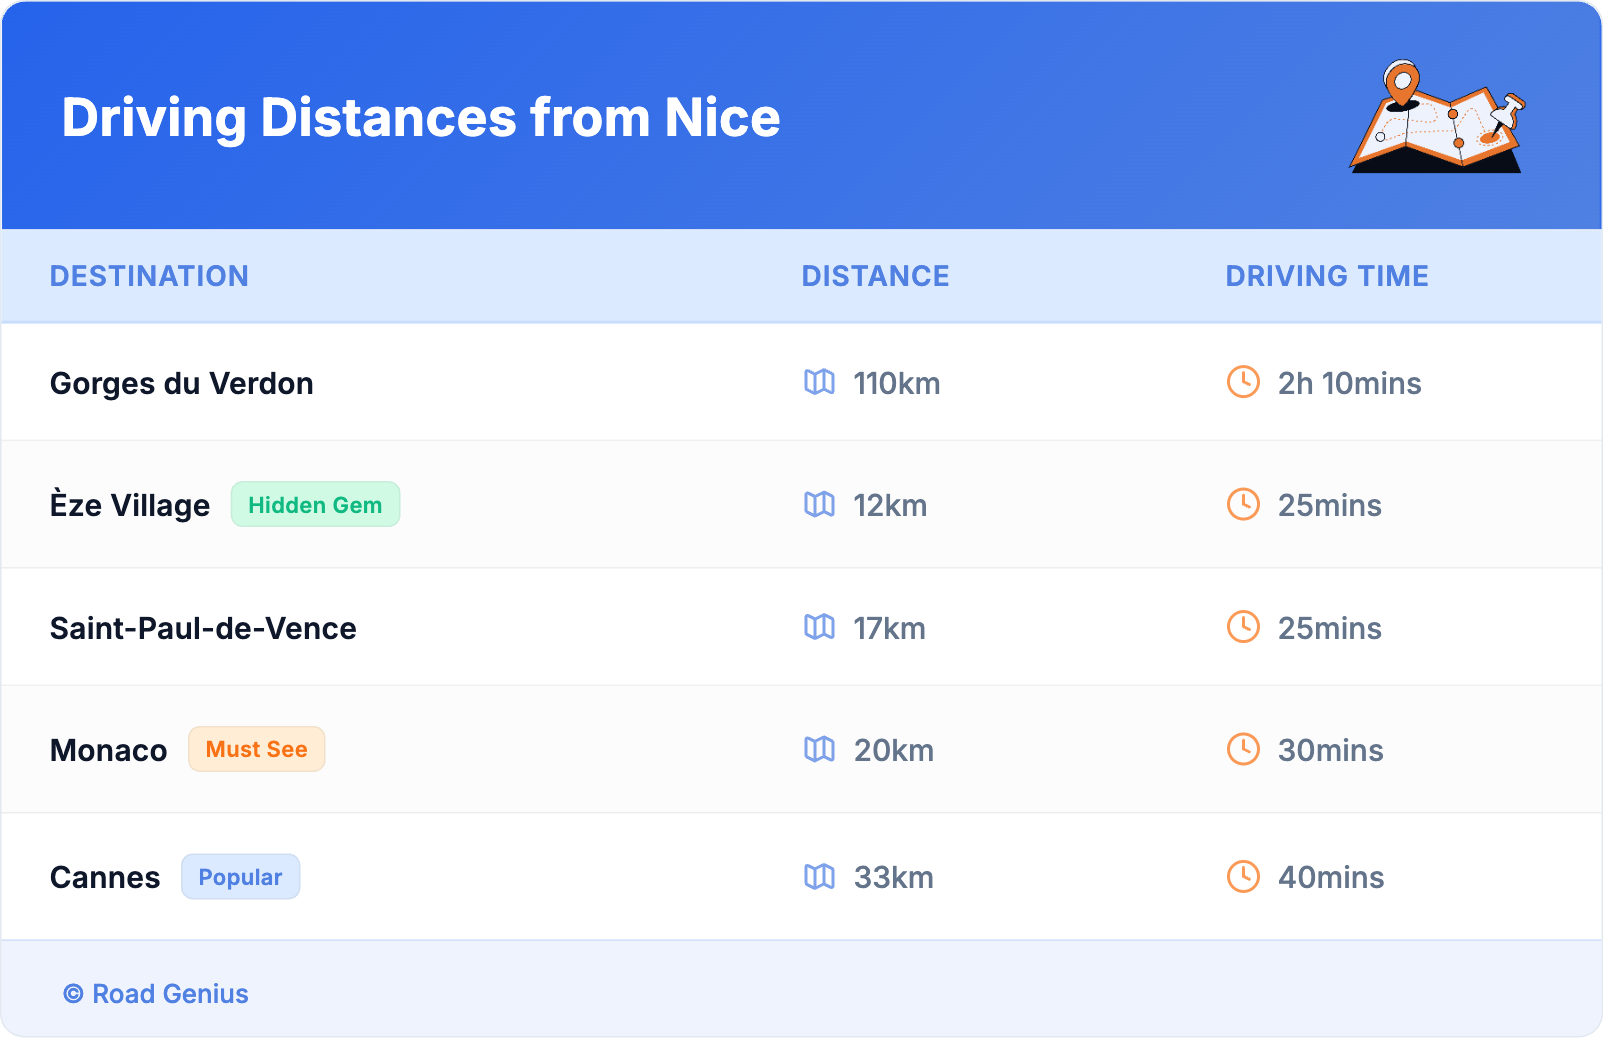Select the Monaco destination name
1604x1038 pixels.
click(109, 750)
